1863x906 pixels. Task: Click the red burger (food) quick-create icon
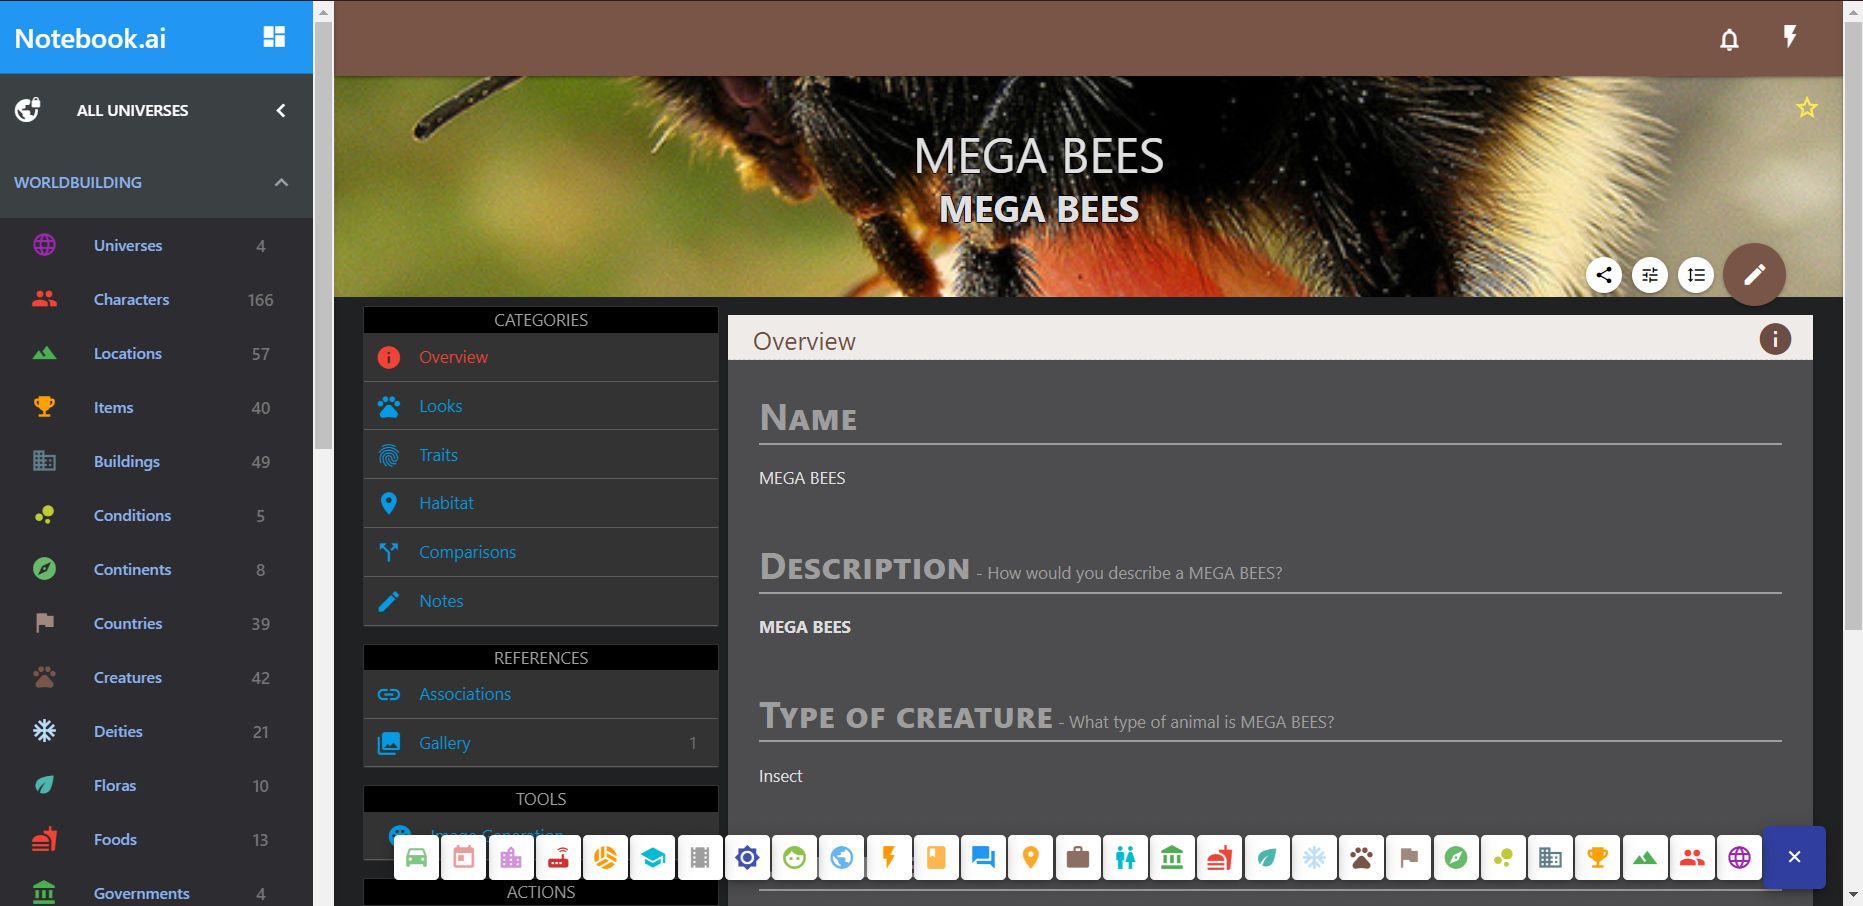[x=1220, y=858]
